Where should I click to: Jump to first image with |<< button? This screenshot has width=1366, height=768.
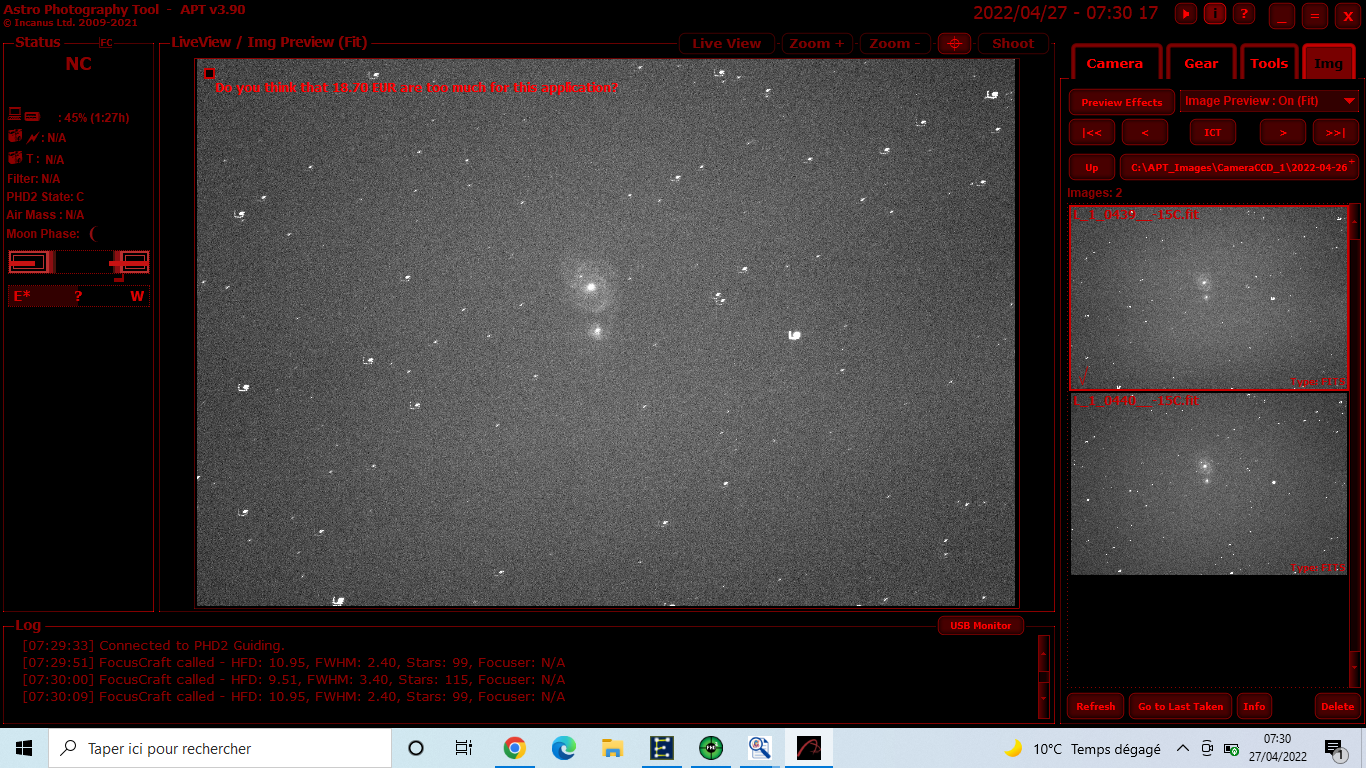pyautogui.click(x=1092, y=132)
